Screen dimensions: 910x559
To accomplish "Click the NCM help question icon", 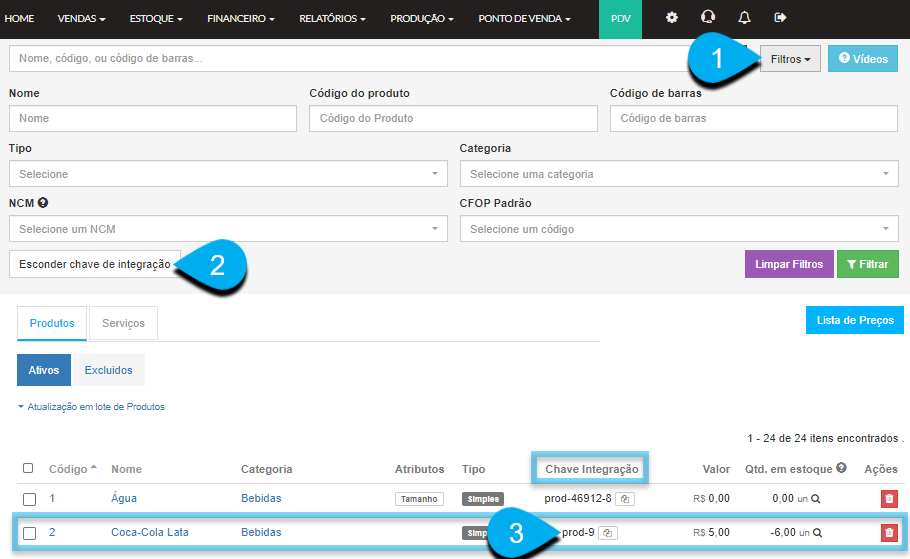I will click(x=42, y=203).
